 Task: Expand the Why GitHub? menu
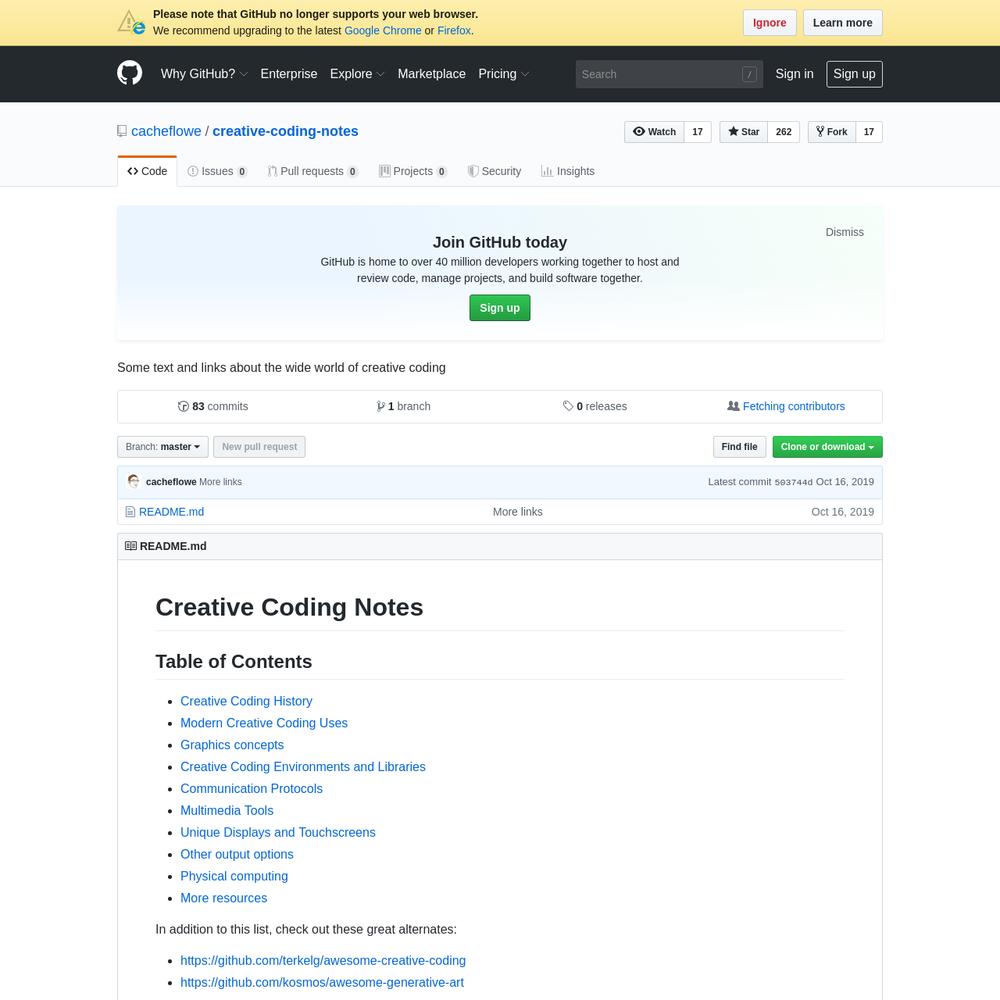204,74
